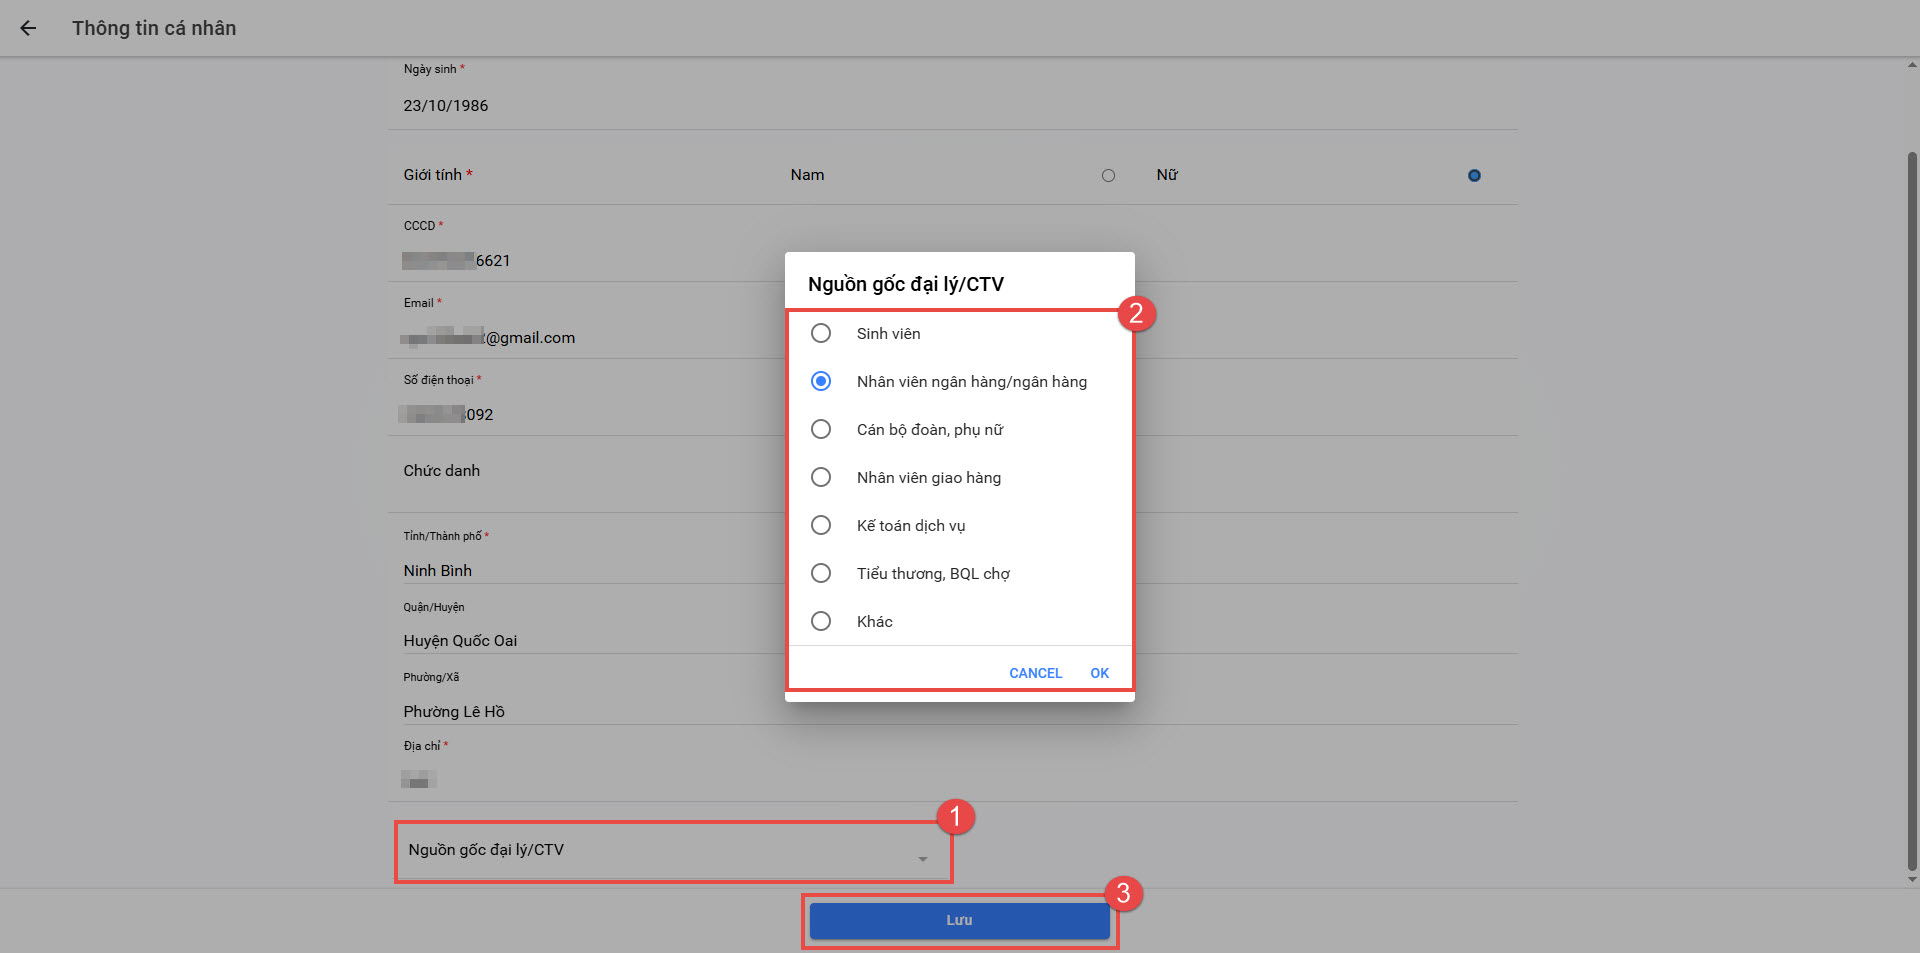Screen dimensions: 1920x953
Task: Choose Kế toán dịch vụ option
Action: point(821,525)
